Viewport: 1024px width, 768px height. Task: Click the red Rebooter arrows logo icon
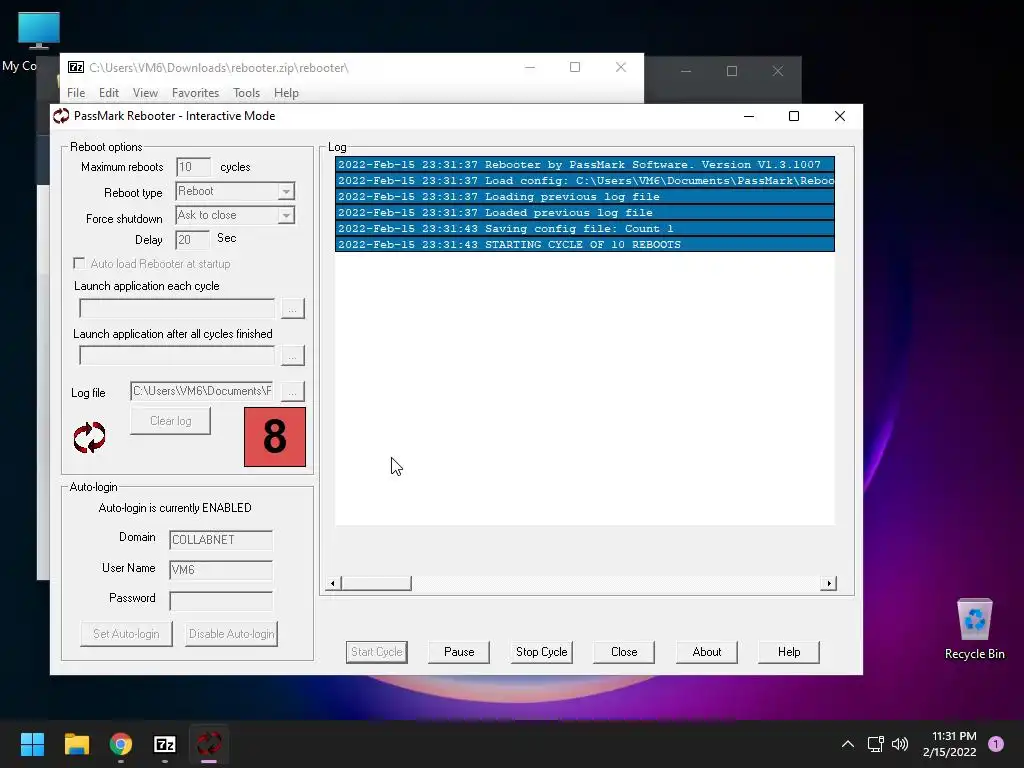[x=89, y=437]
